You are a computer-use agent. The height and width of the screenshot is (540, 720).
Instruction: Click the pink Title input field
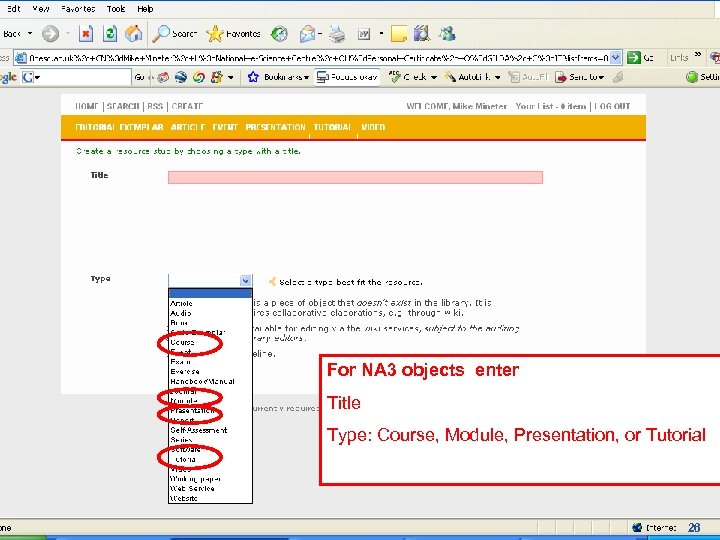pyautogui.click(x=355, y=177)
